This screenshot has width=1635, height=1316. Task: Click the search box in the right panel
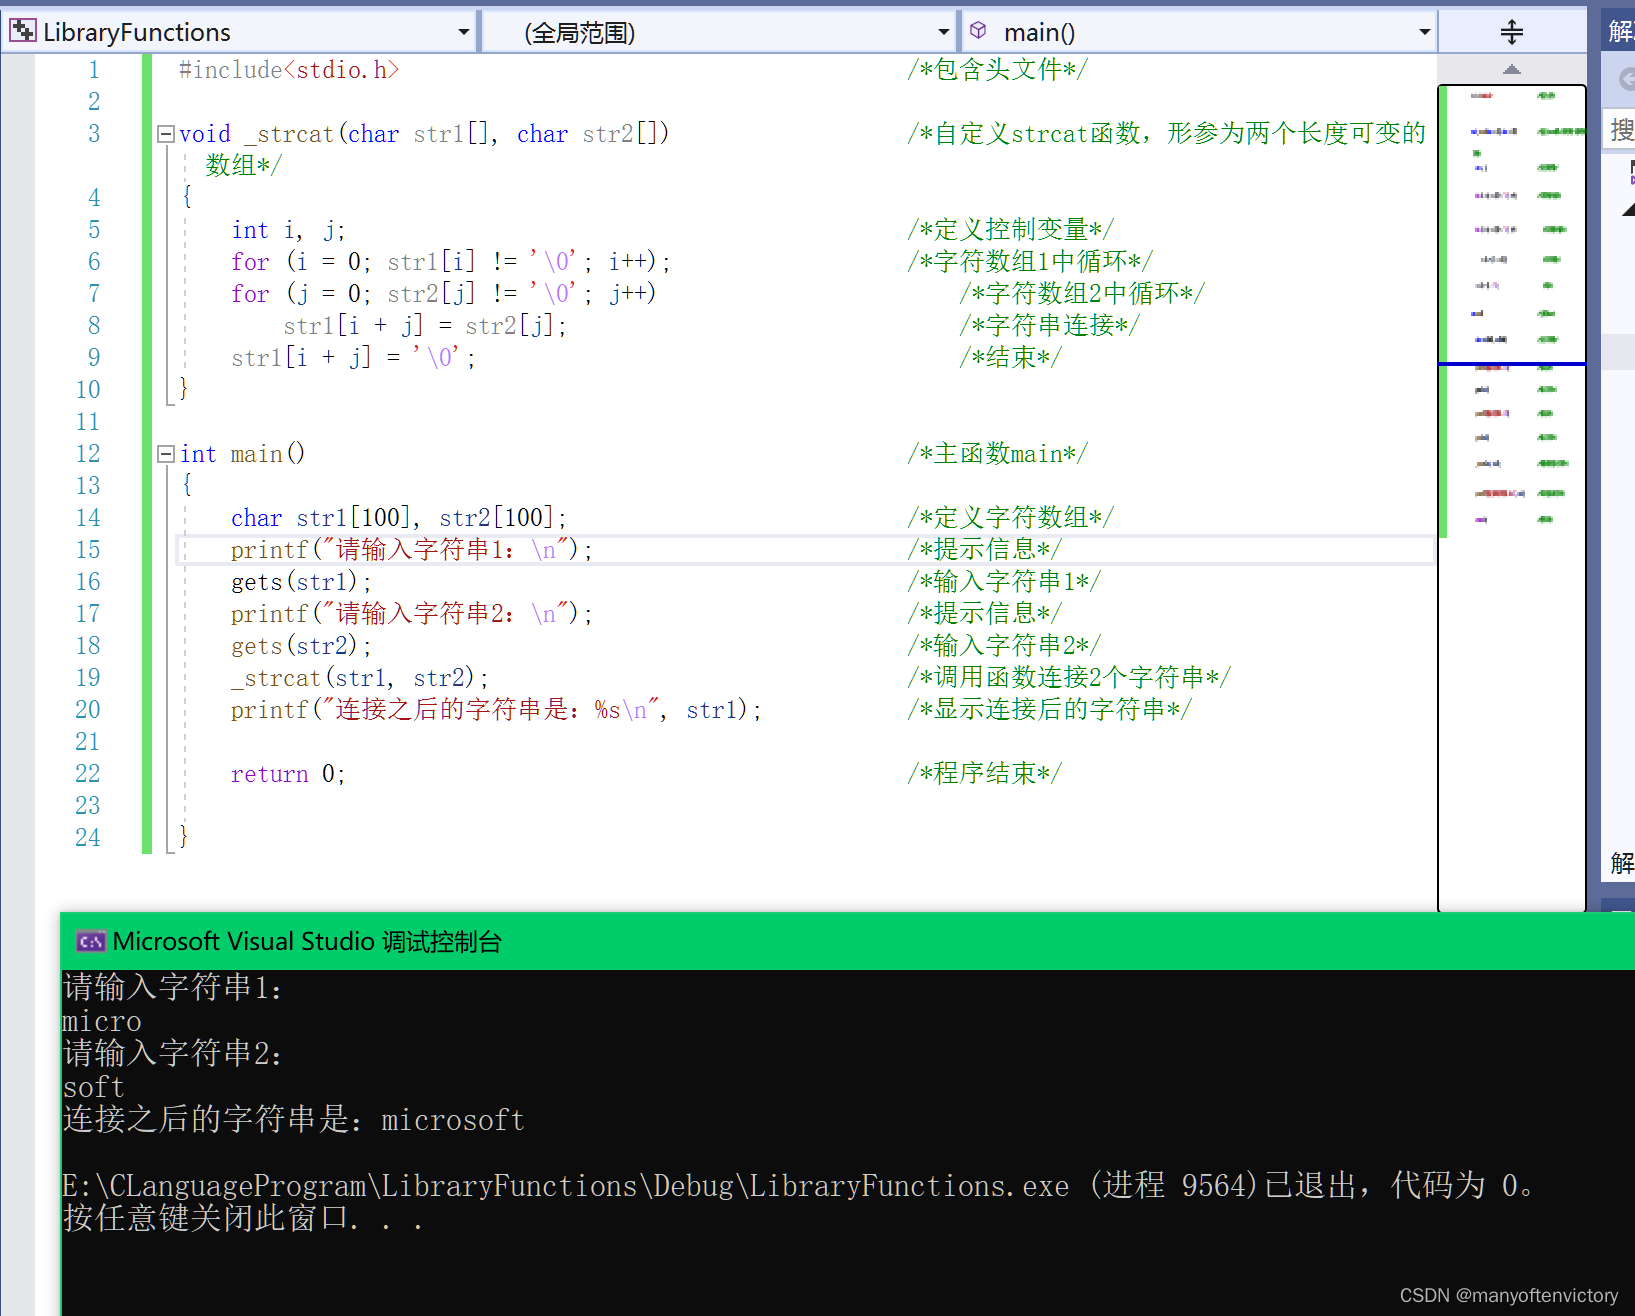[1620, 130]
